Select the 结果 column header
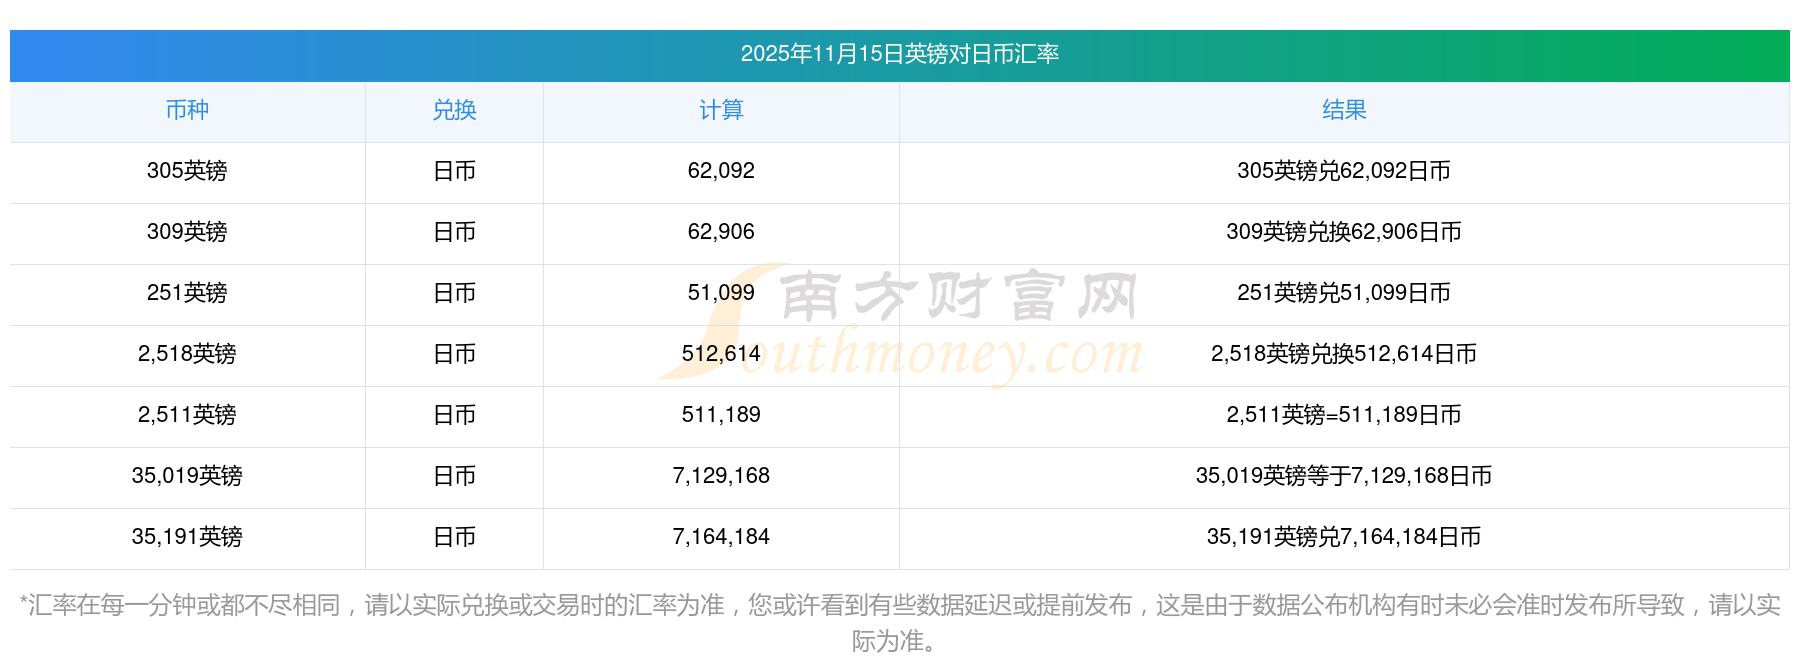The height and width of the screenshot is (672, 1800). tap(1343, 110)
